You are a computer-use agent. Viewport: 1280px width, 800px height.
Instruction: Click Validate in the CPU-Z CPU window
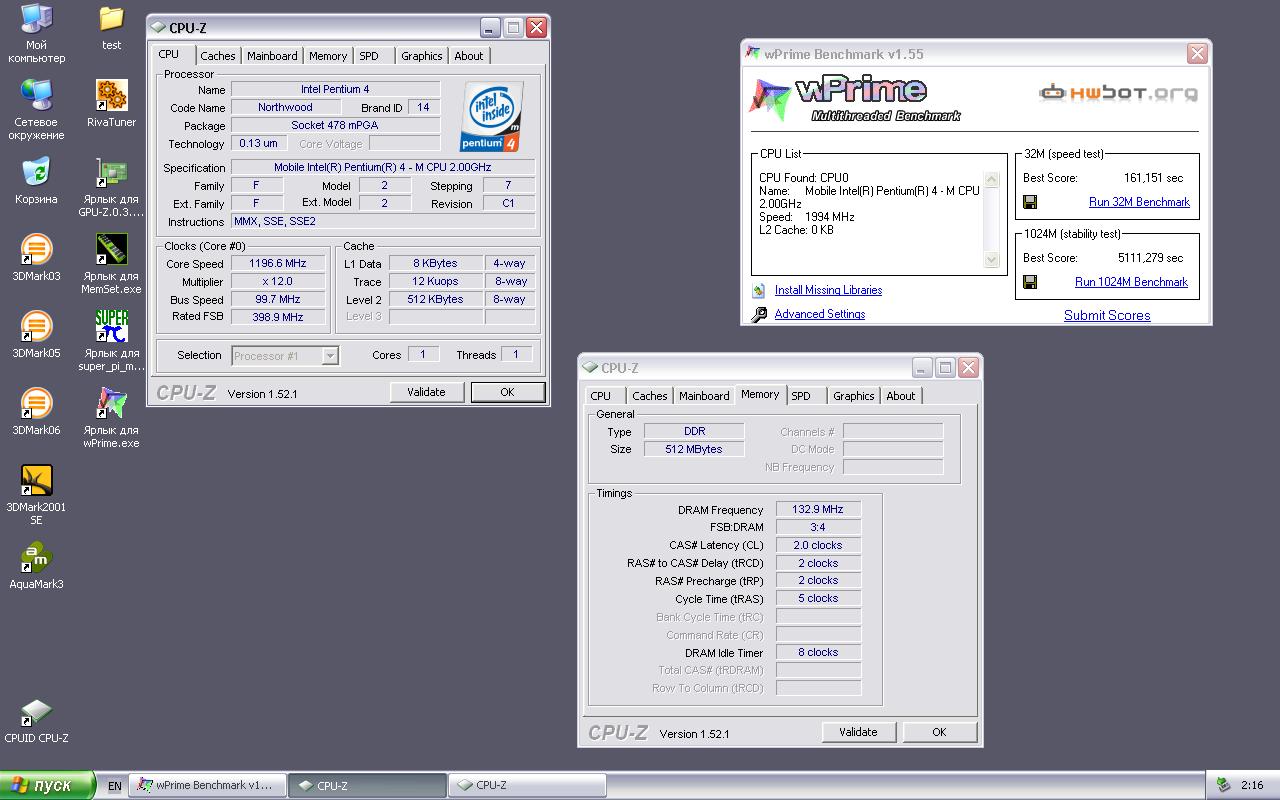(x=427, y=392)
